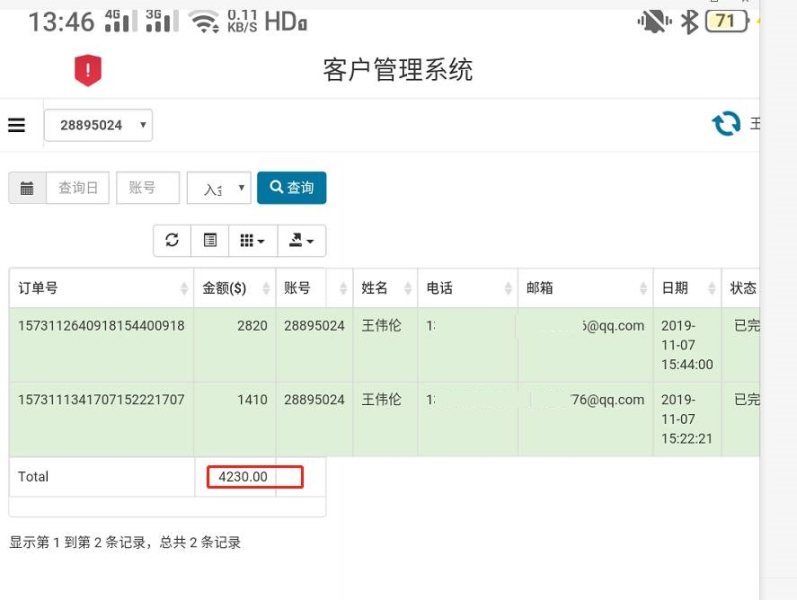Click the blue refresh sync icon

[x=726, y=124]
